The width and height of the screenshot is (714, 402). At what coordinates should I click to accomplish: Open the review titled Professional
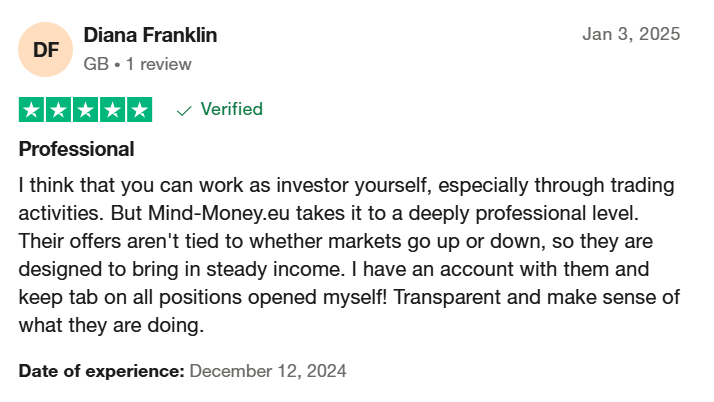[x=76, y=149]
